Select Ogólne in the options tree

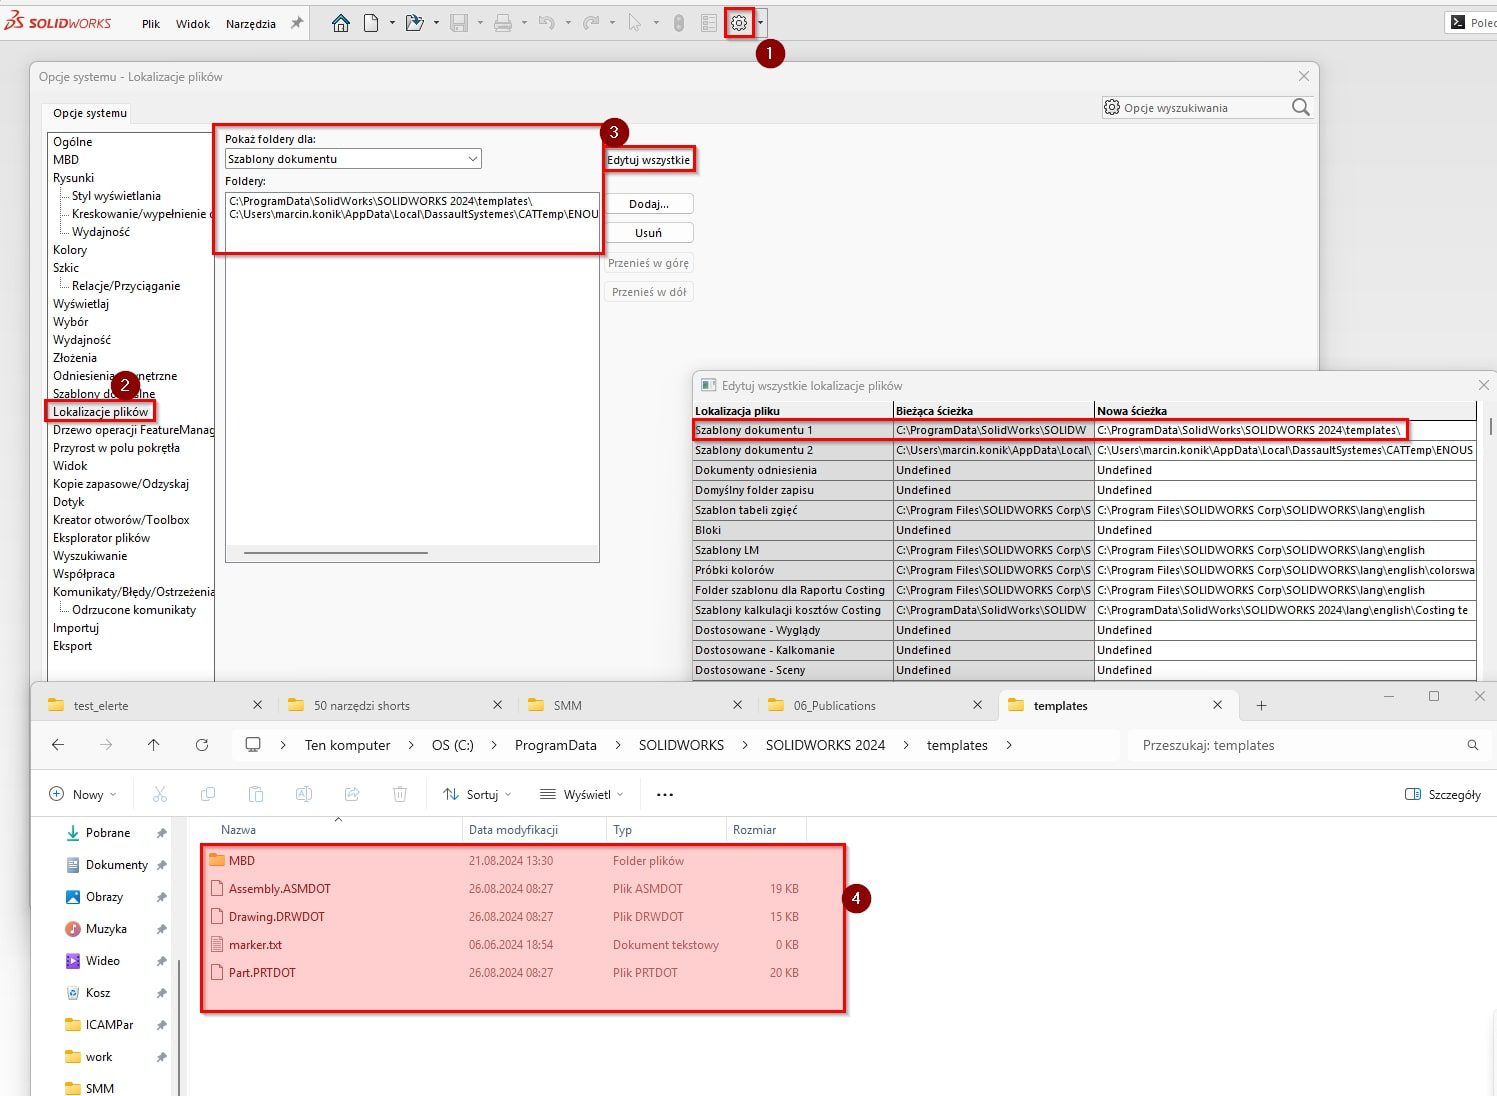pos(73,142)
